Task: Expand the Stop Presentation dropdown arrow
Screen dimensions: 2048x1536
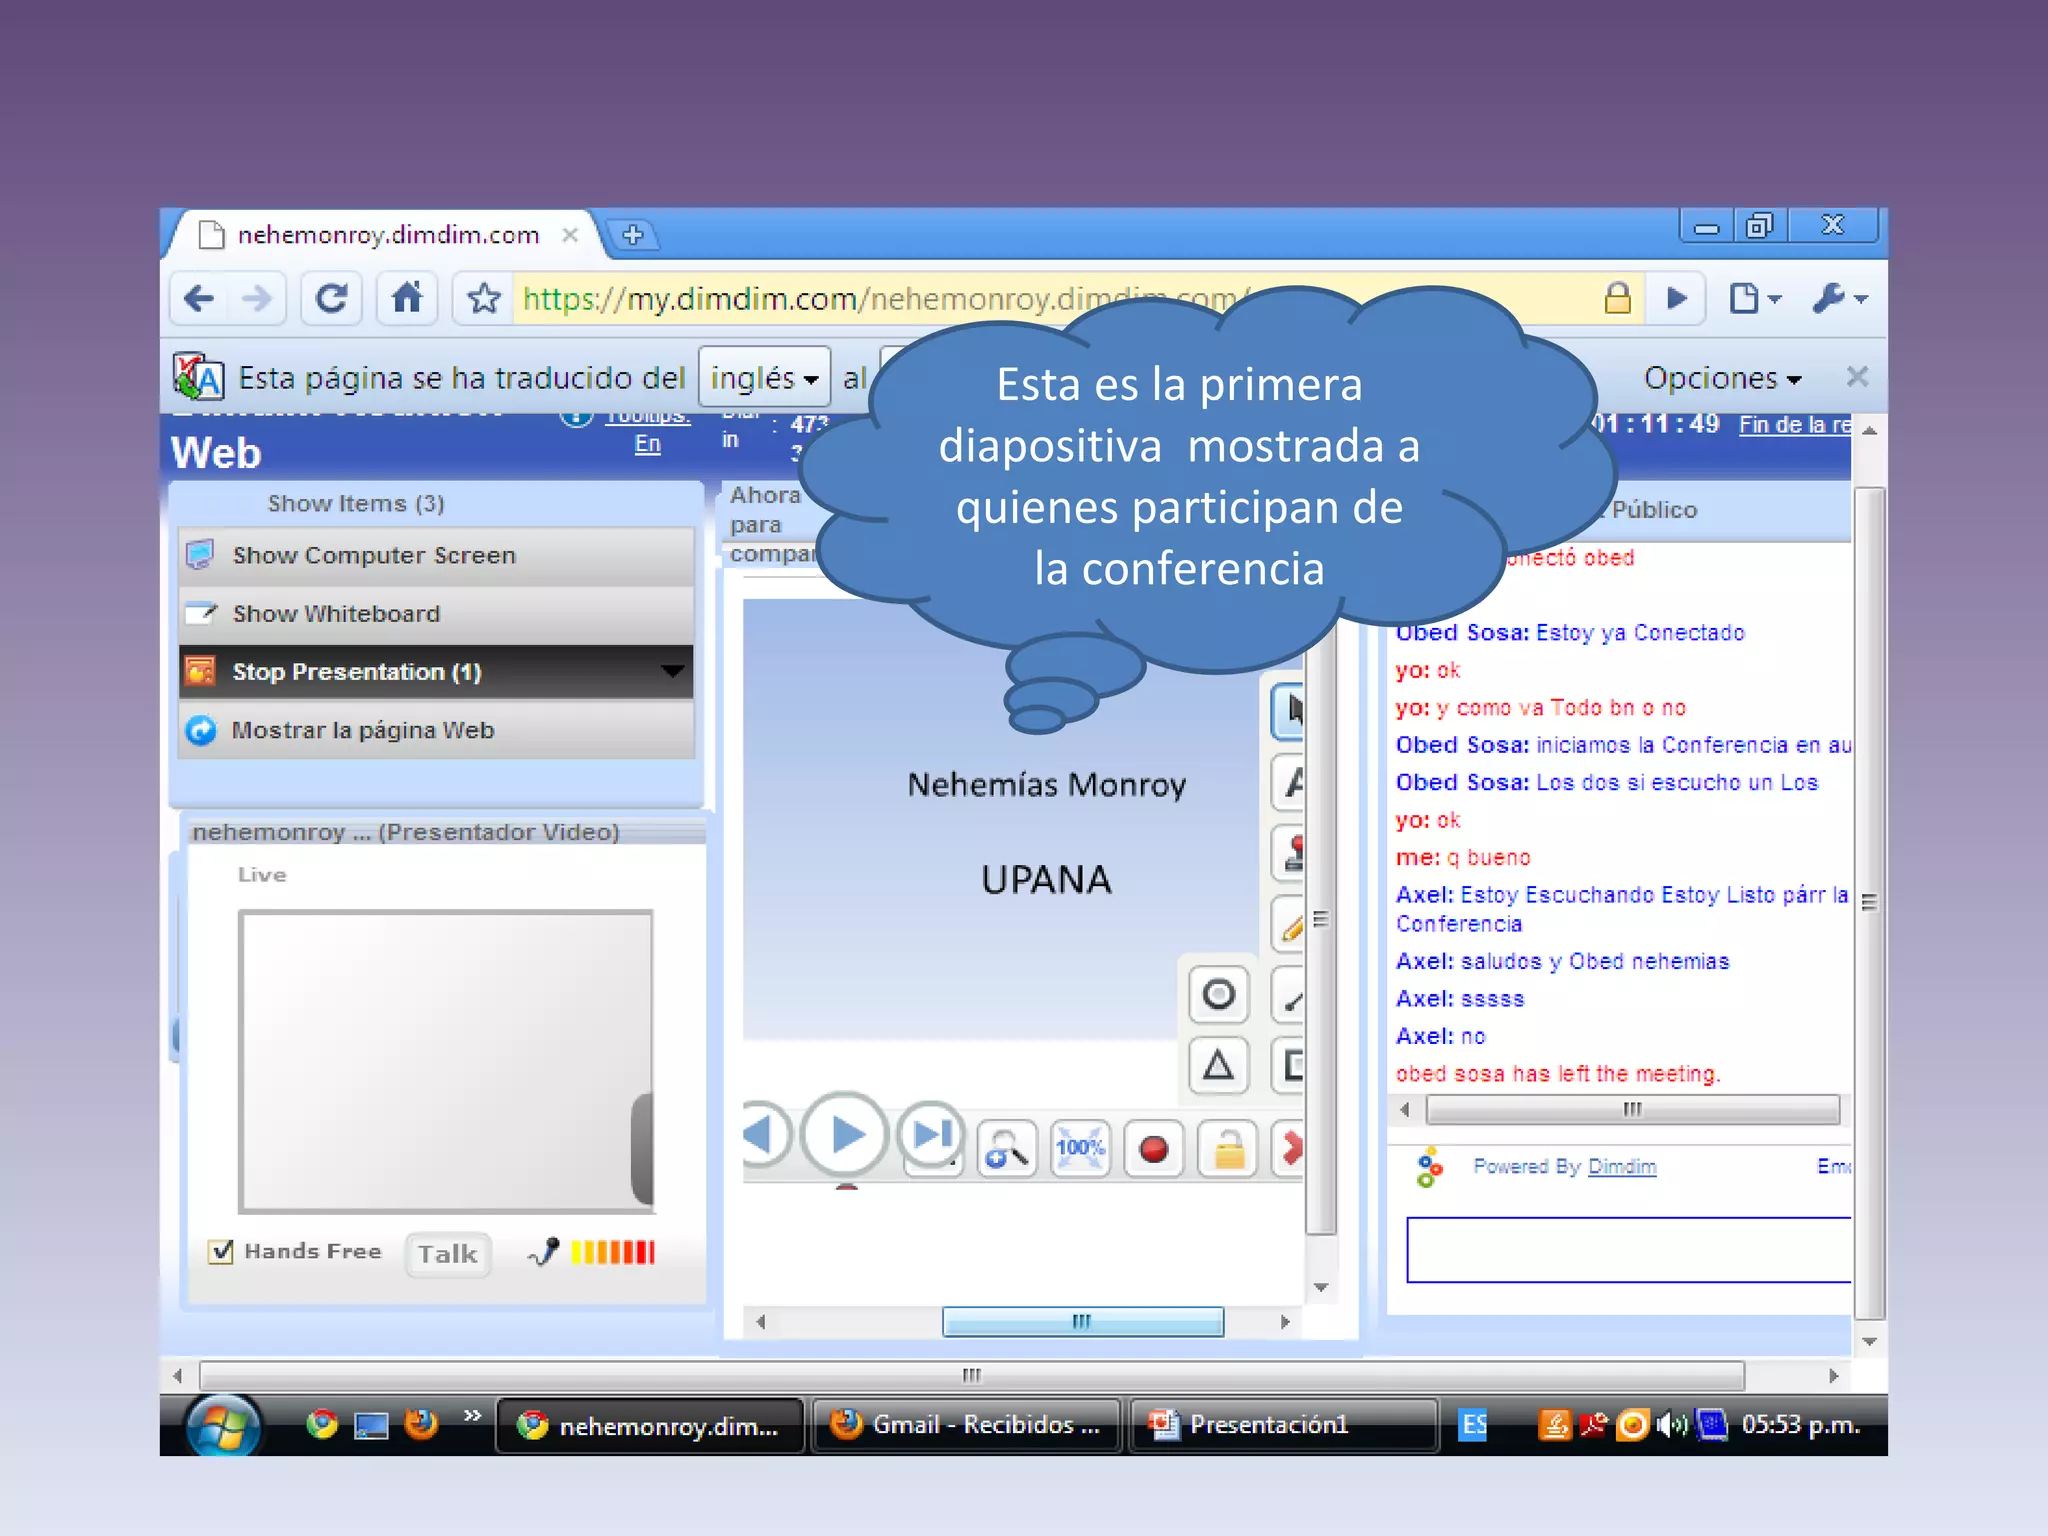Action: click(672, 671)
